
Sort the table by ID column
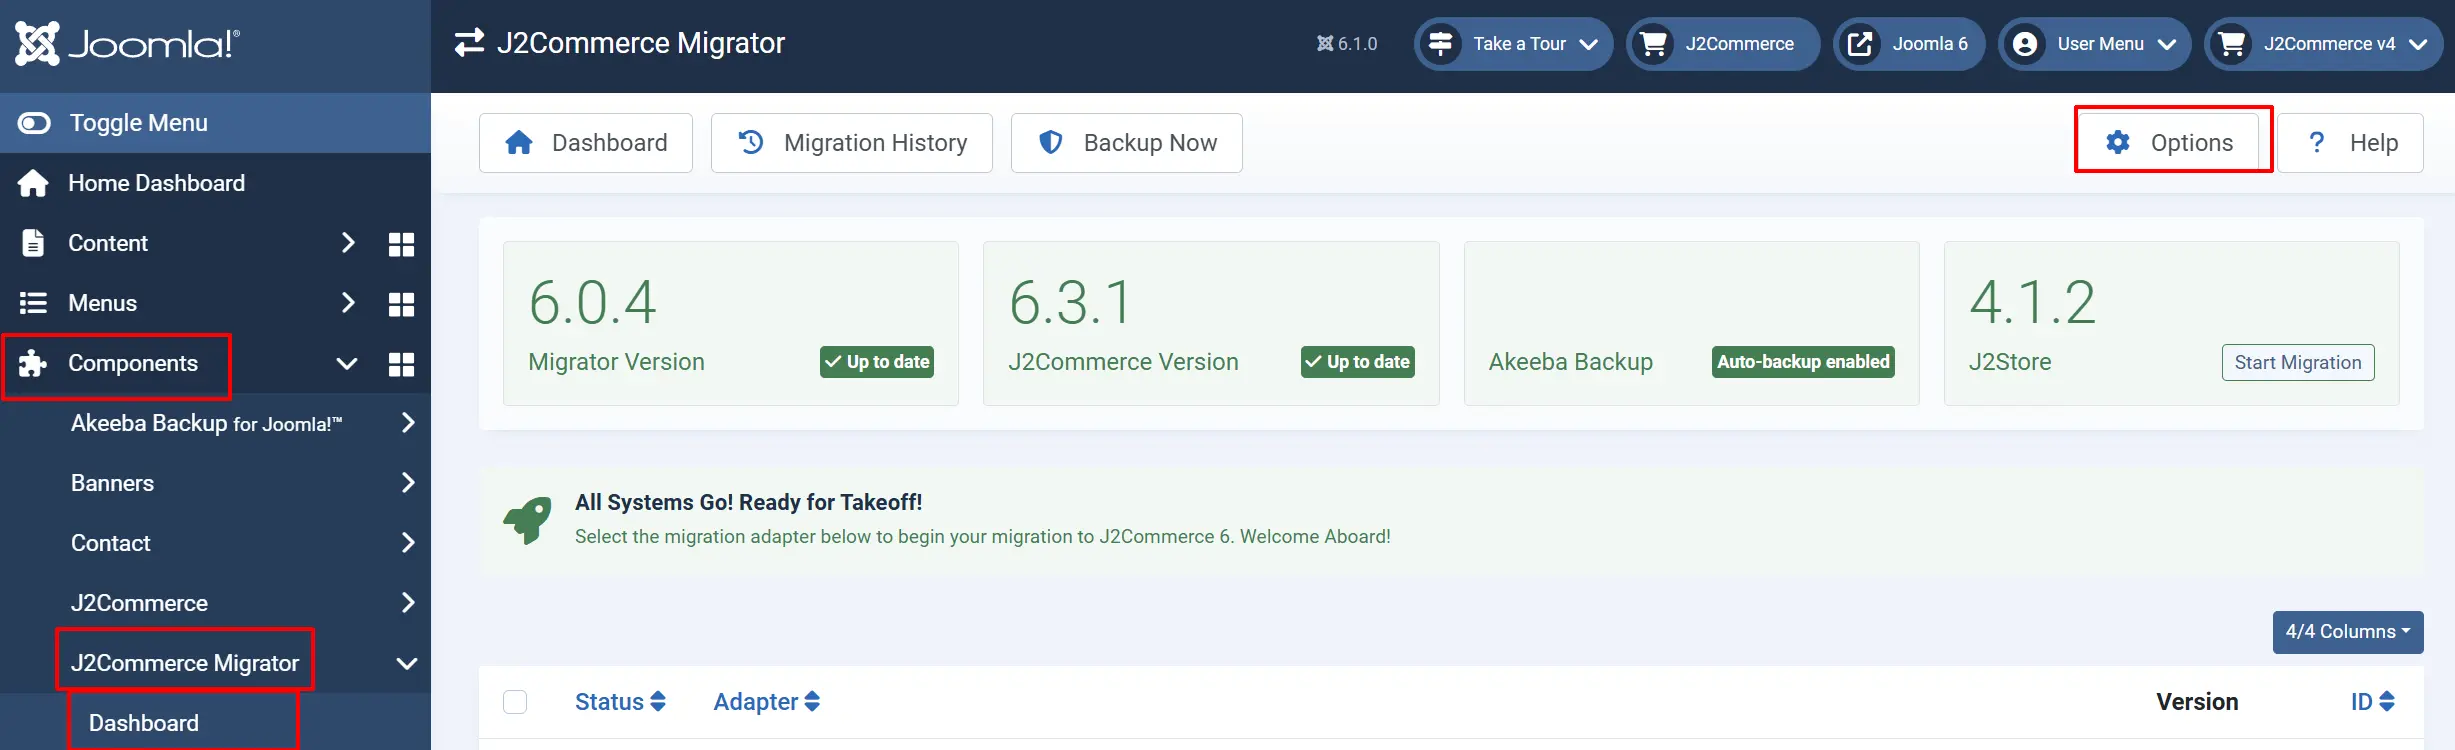tap(2373, 702)
